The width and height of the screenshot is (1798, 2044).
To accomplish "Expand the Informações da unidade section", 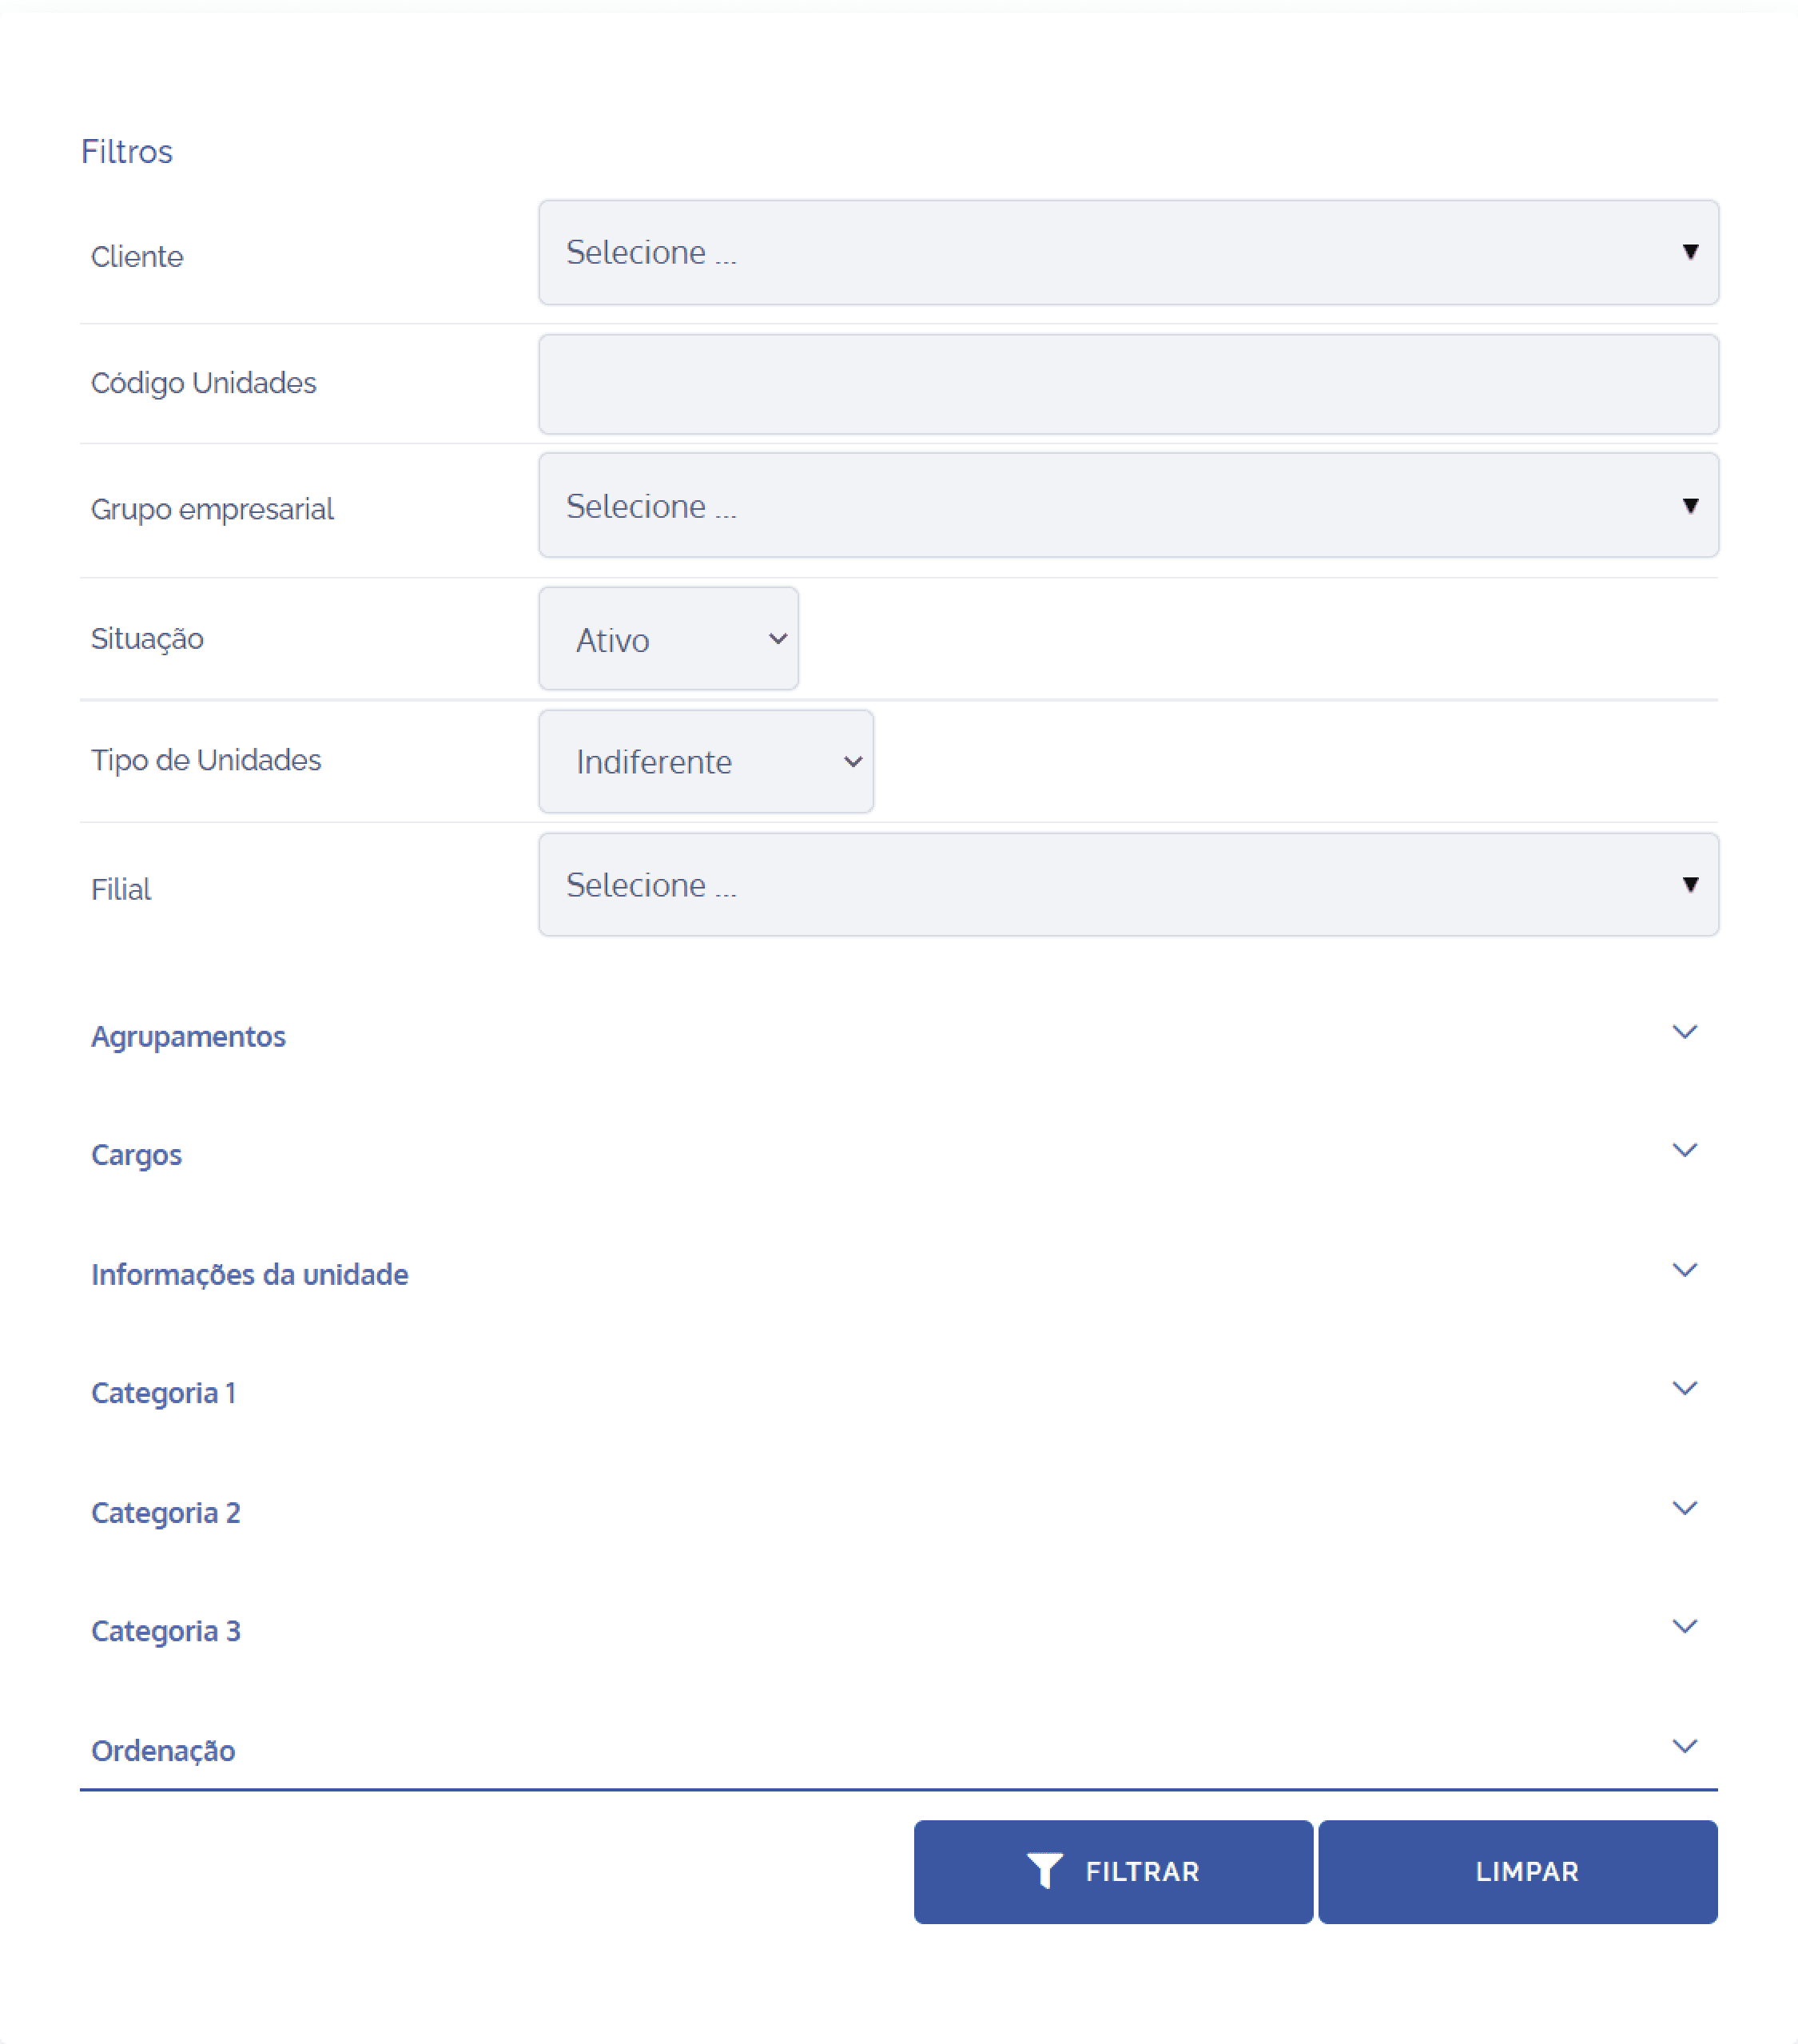I will (x=249, y=1275).
